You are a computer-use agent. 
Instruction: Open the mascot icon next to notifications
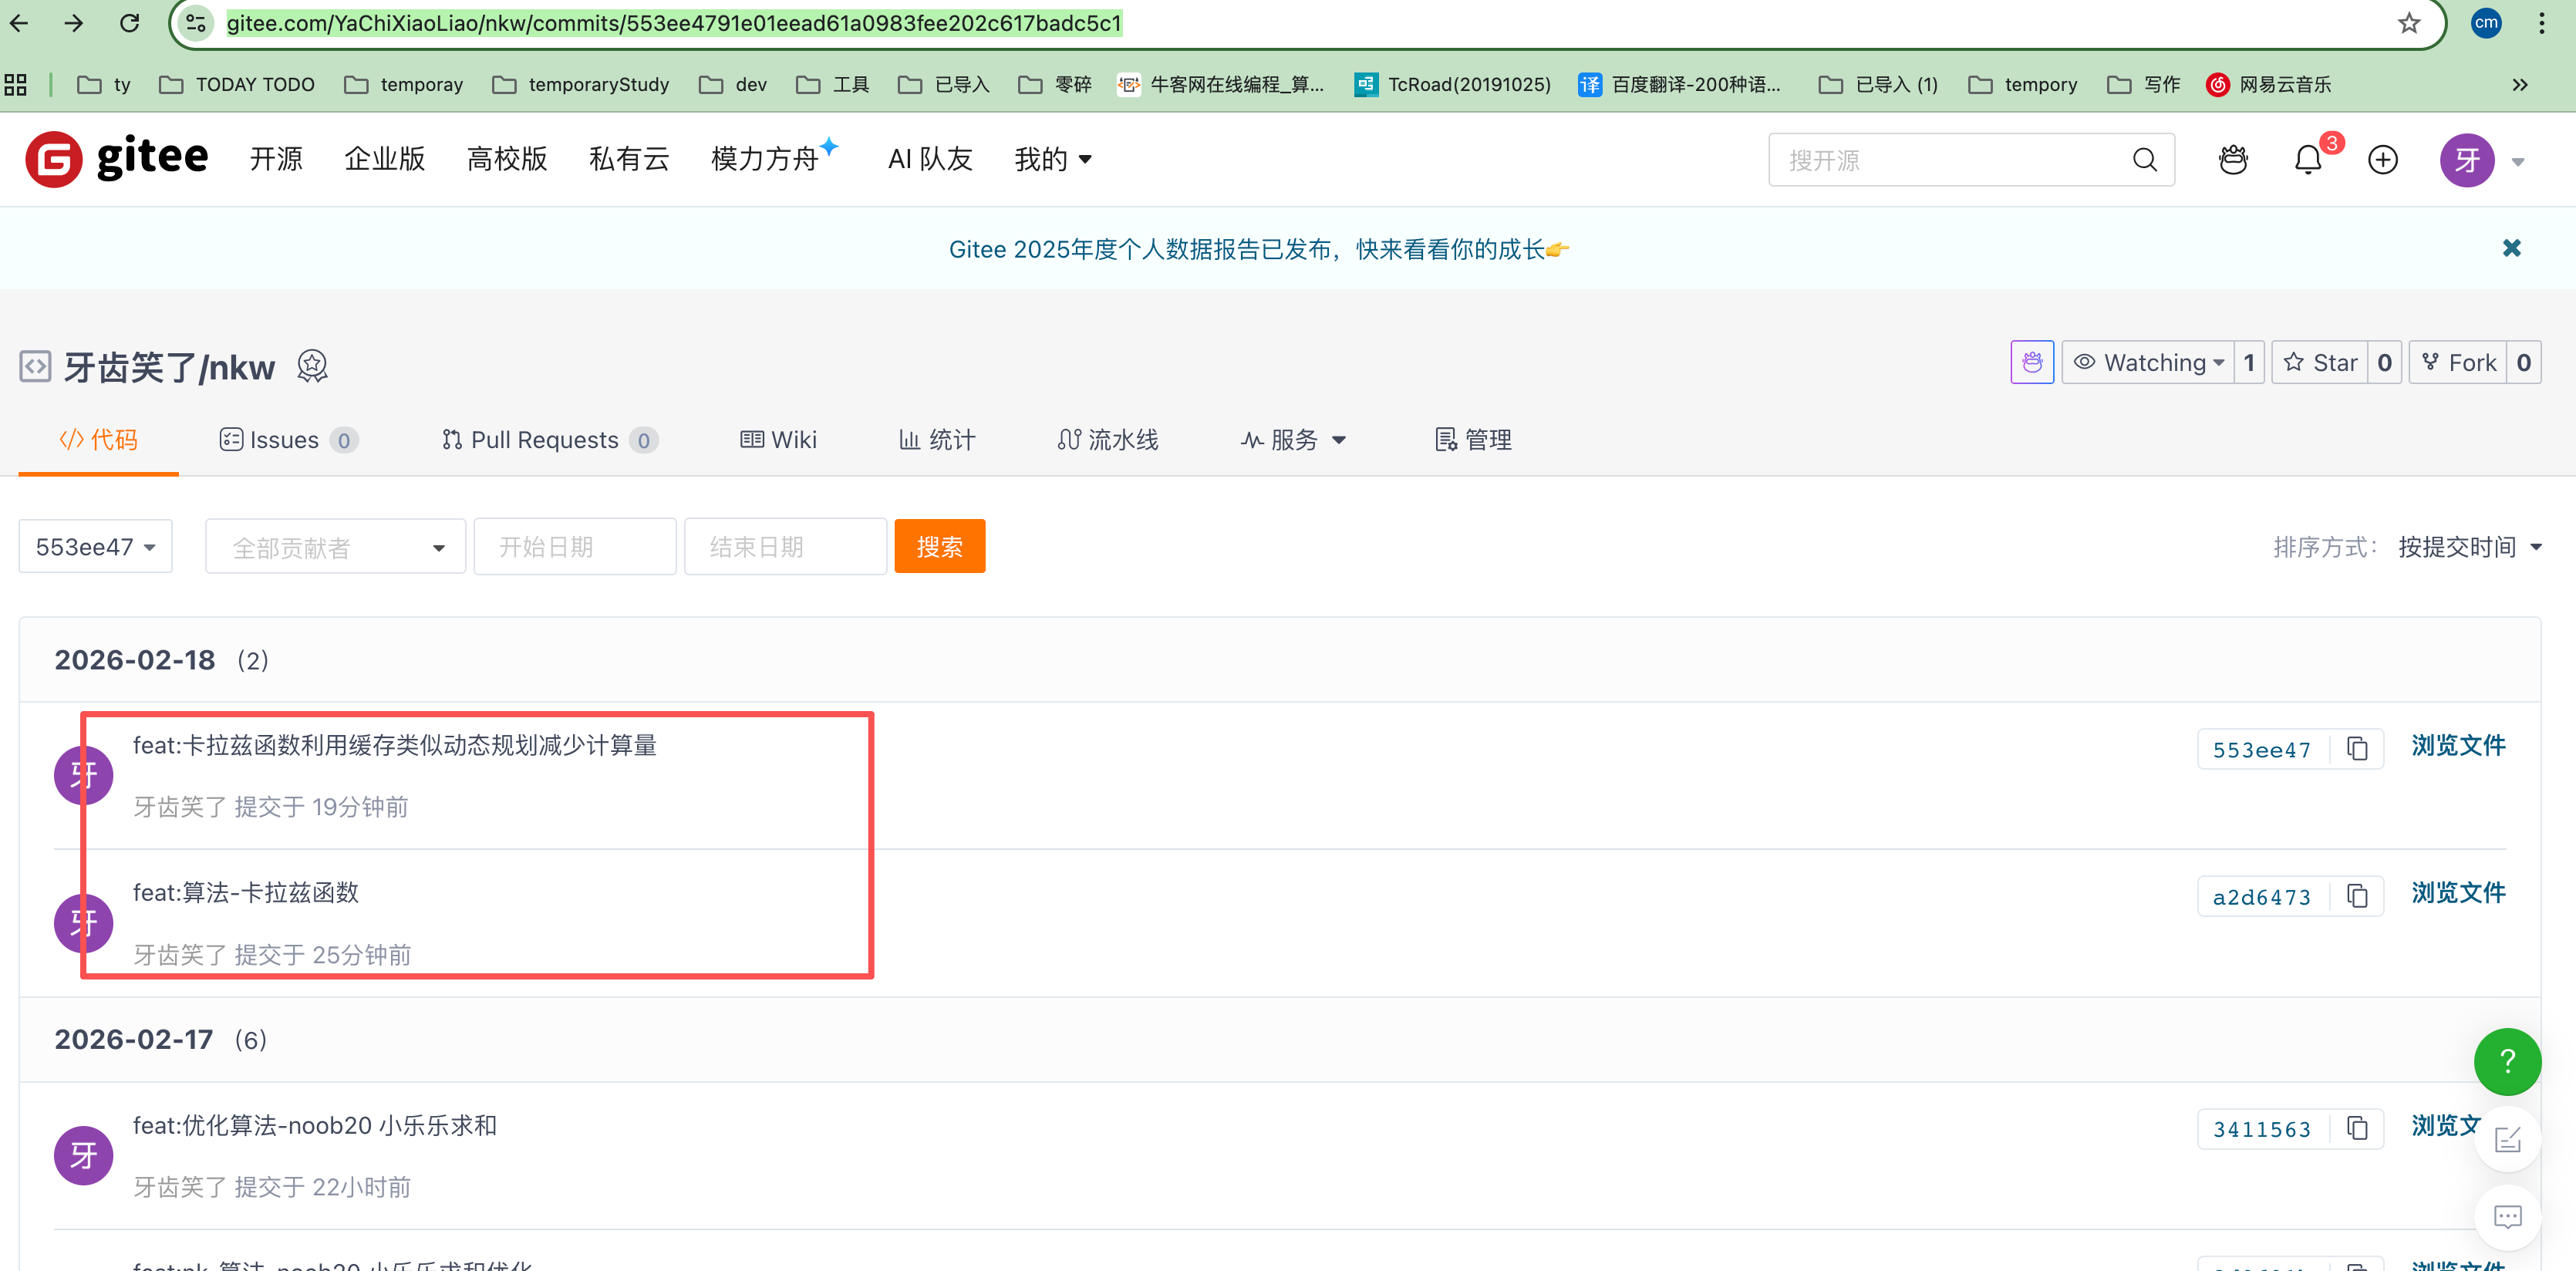click(2232, 160)
